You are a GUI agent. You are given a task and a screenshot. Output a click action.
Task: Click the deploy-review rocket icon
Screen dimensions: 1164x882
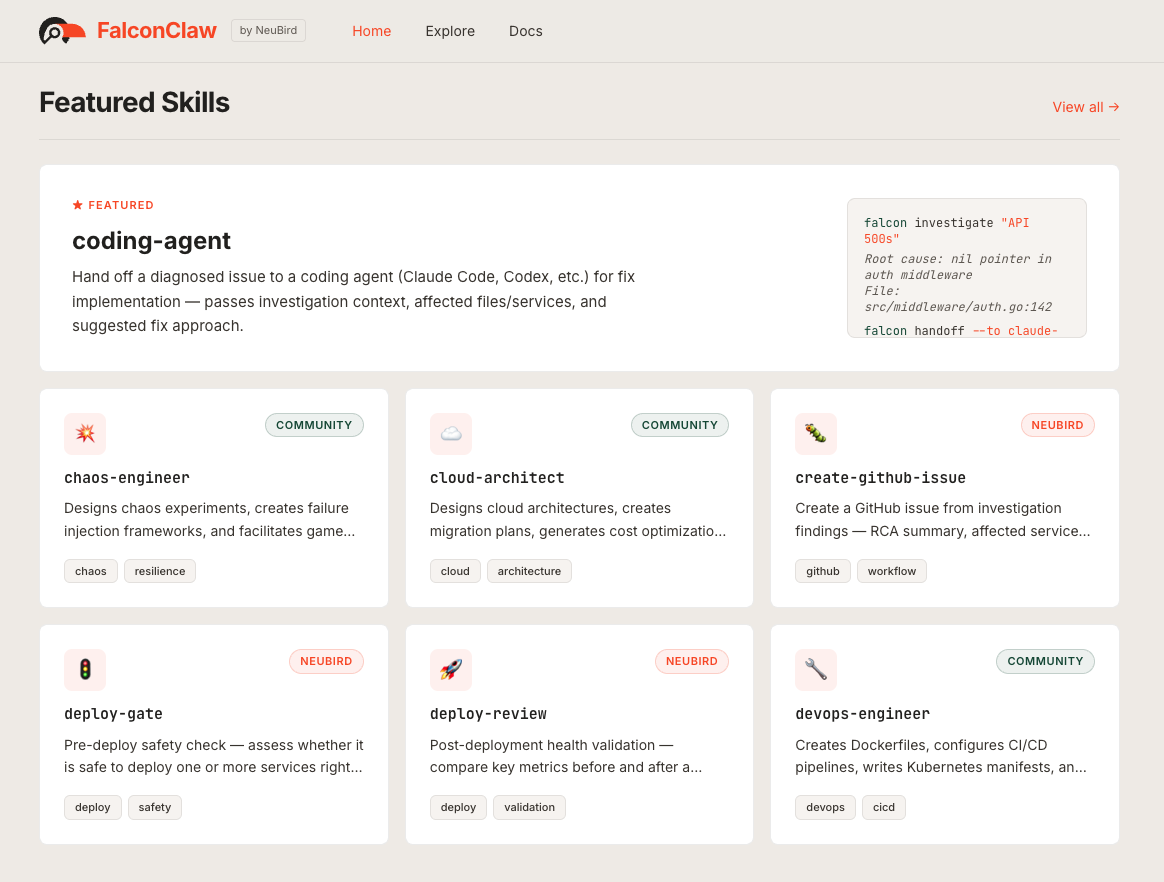(451, 670)
